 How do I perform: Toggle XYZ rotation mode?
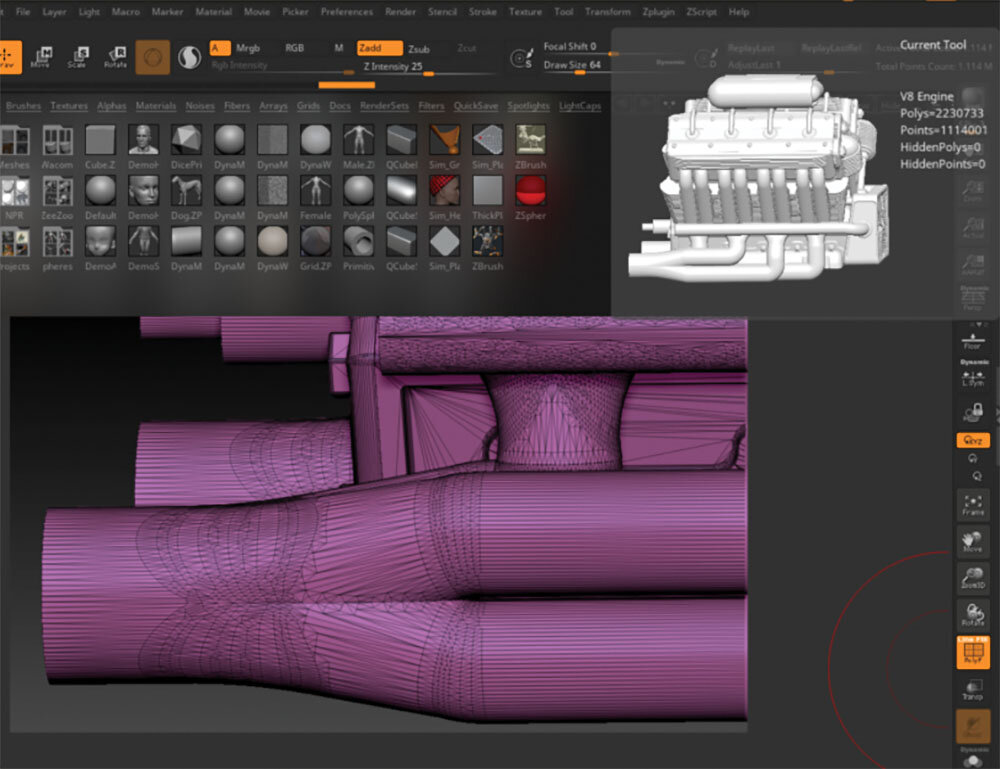(973, 440)
